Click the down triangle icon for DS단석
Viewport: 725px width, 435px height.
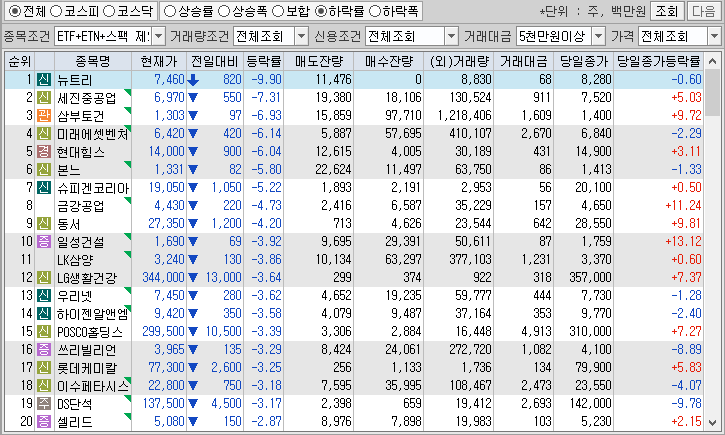193,404
